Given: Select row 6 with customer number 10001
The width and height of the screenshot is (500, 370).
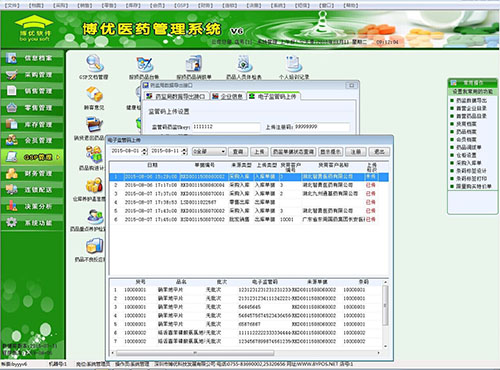Looking at the screenshot, I should [249, 219].
